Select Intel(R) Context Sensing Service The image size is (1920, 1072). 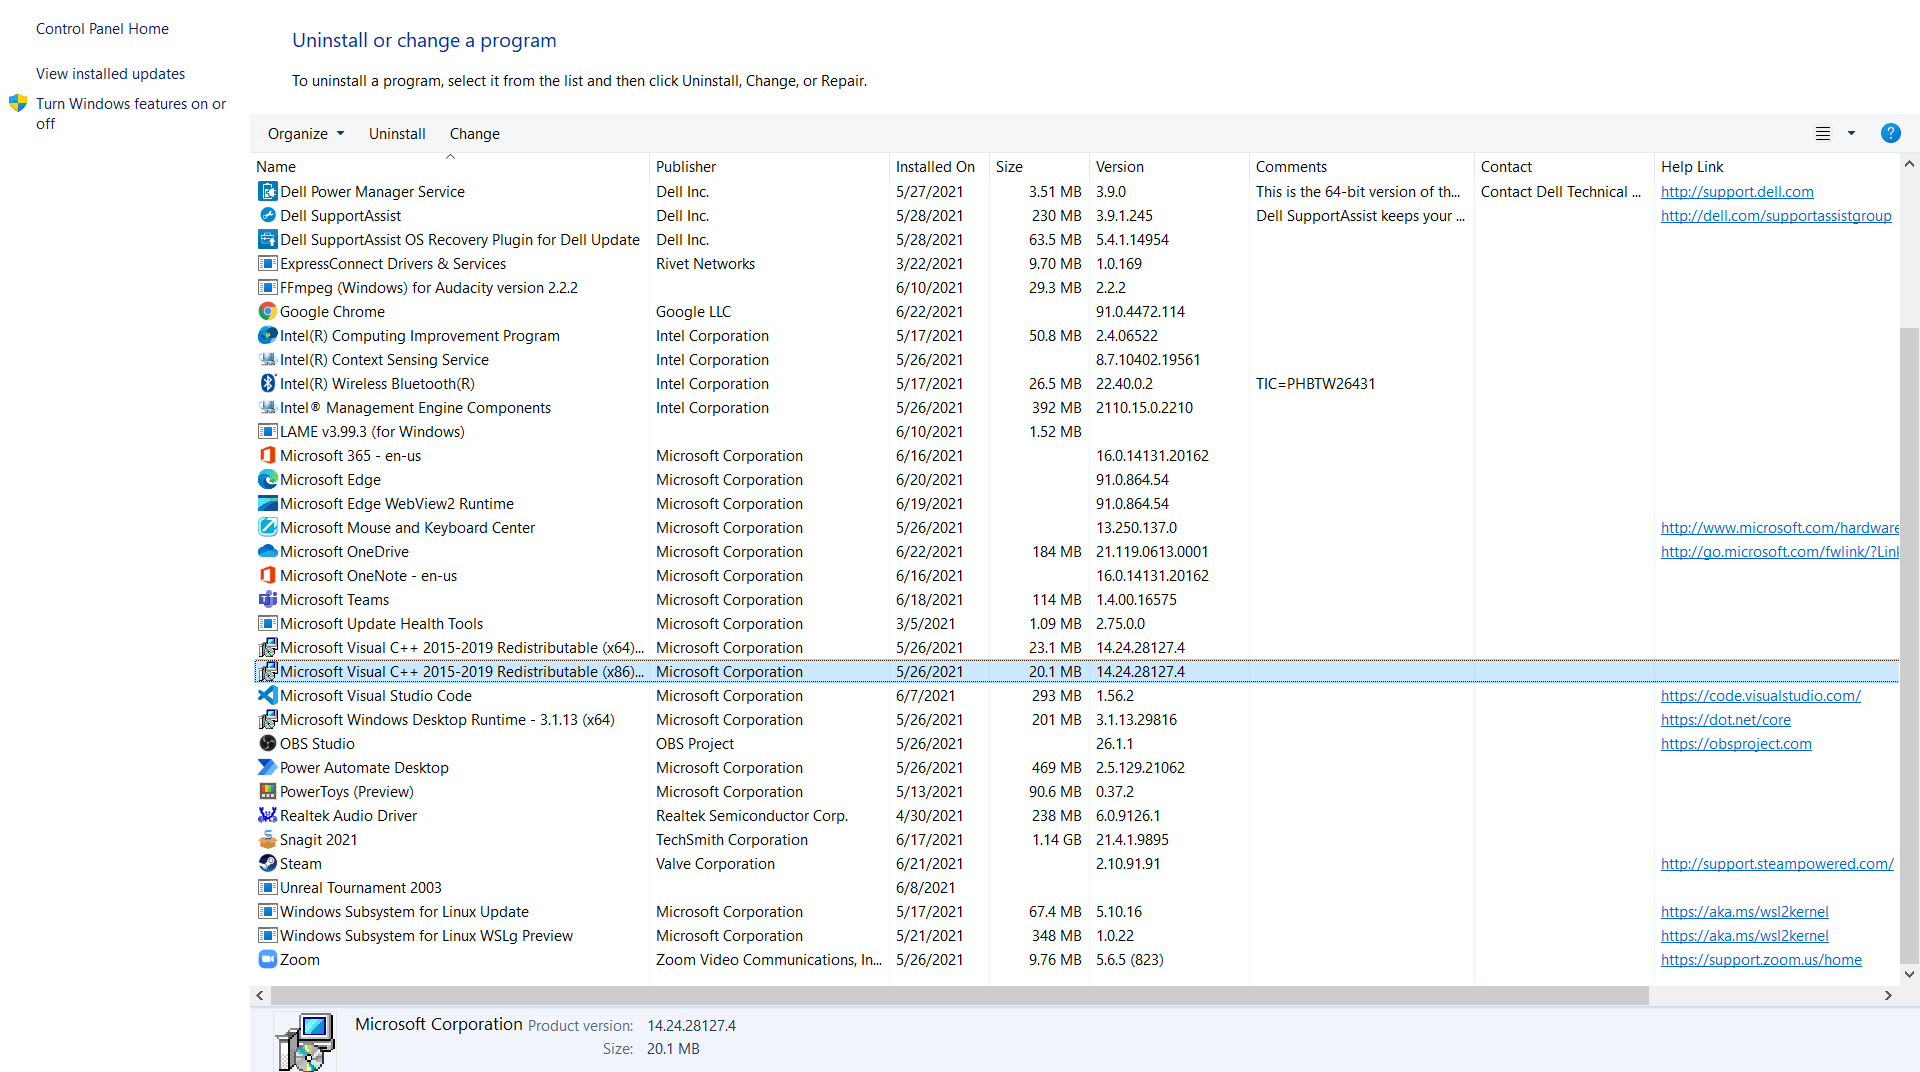1076,359
